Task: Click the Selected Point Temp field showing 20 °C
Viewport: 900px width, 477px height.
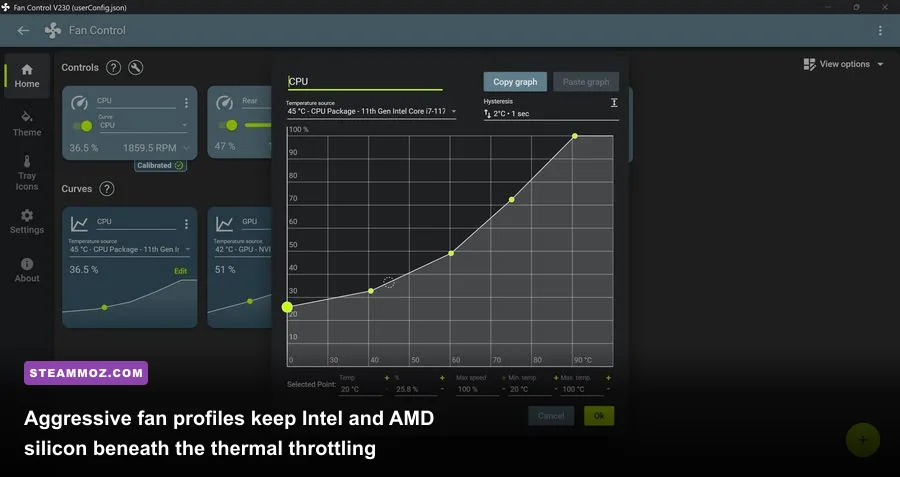Action: pos(360,389)
